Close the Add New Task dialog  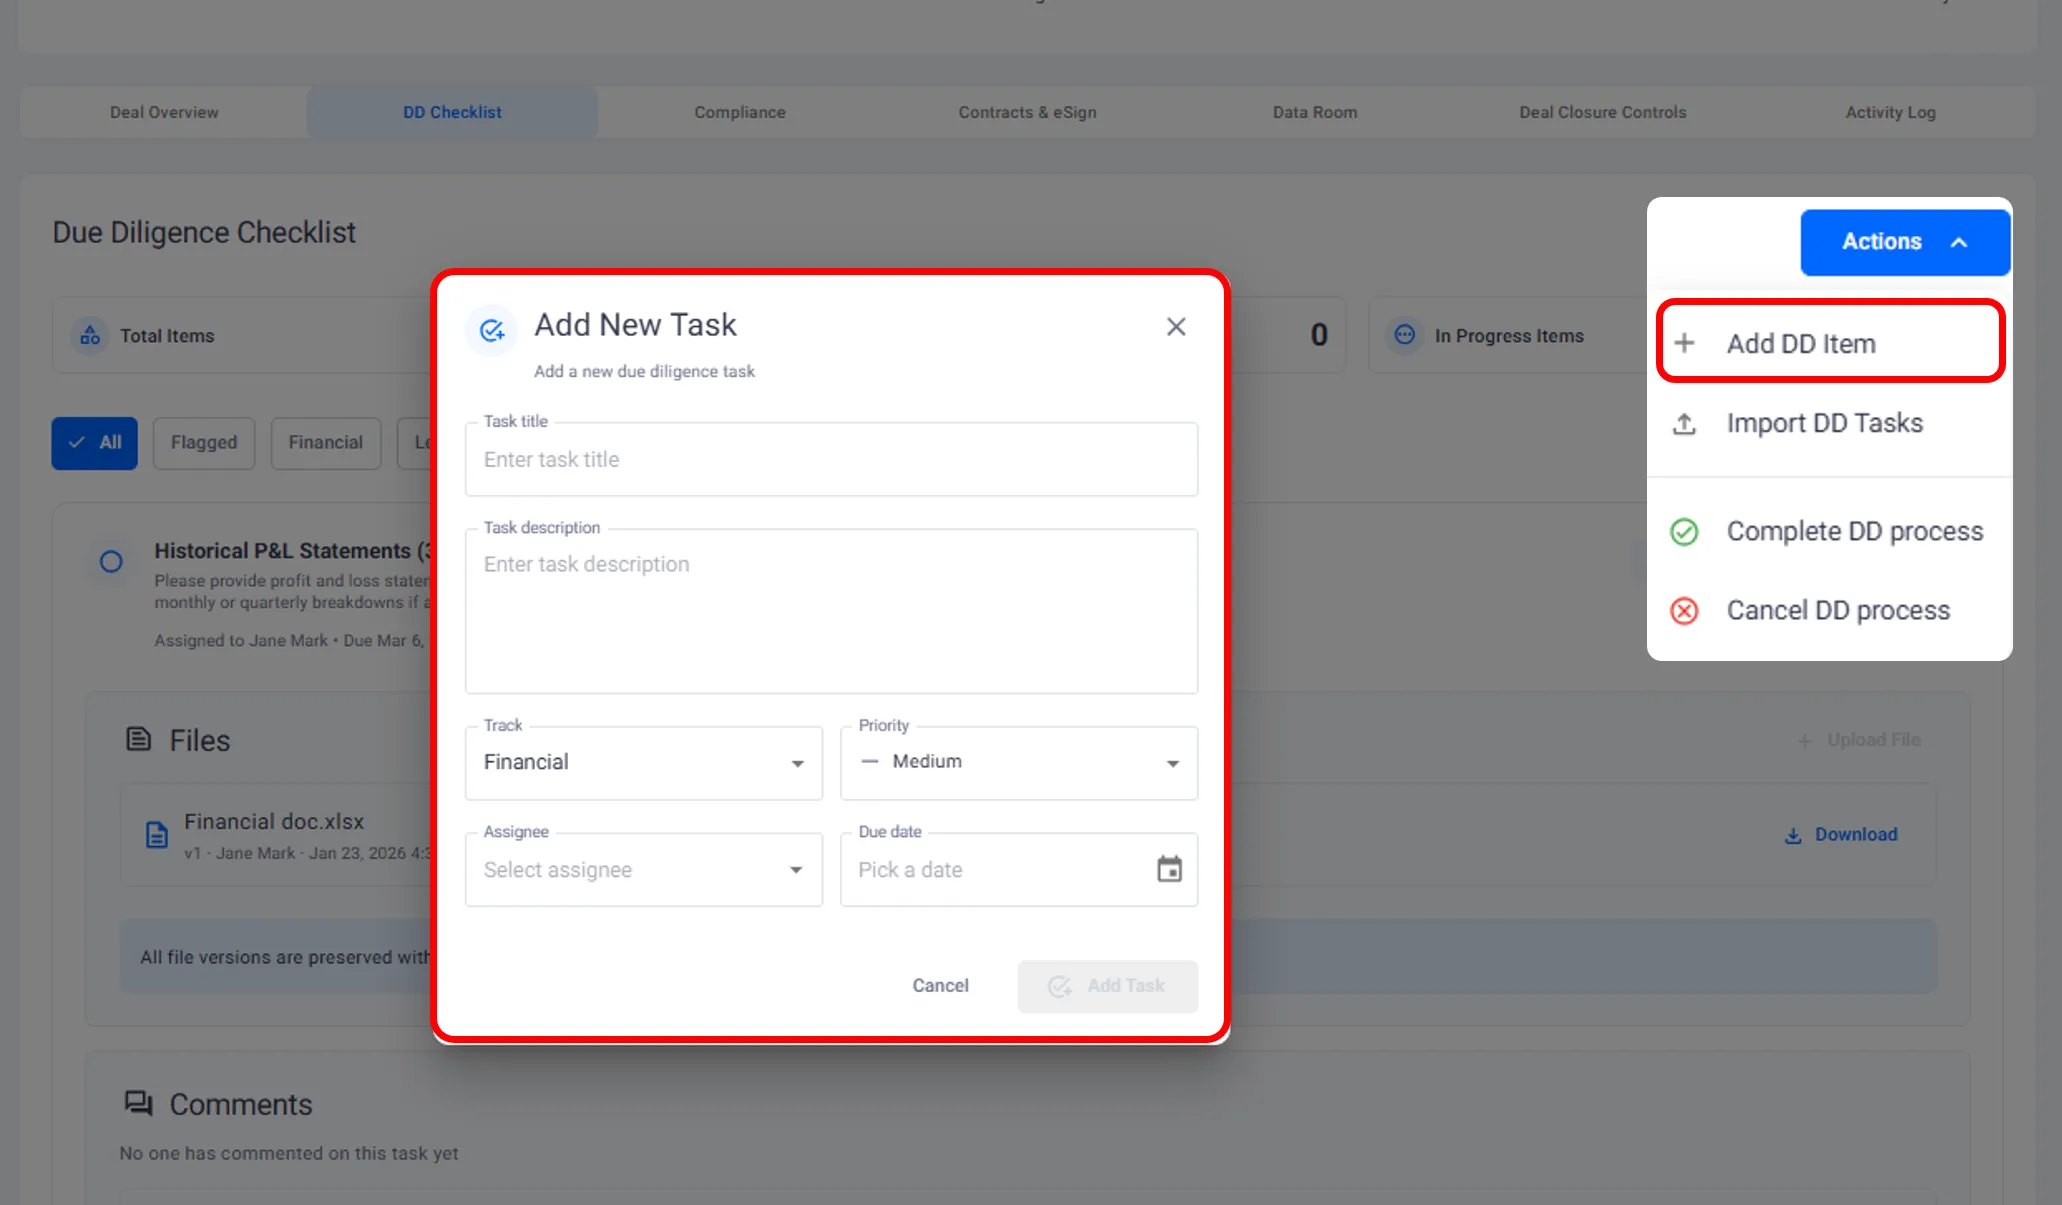[x=1176, y=327]
